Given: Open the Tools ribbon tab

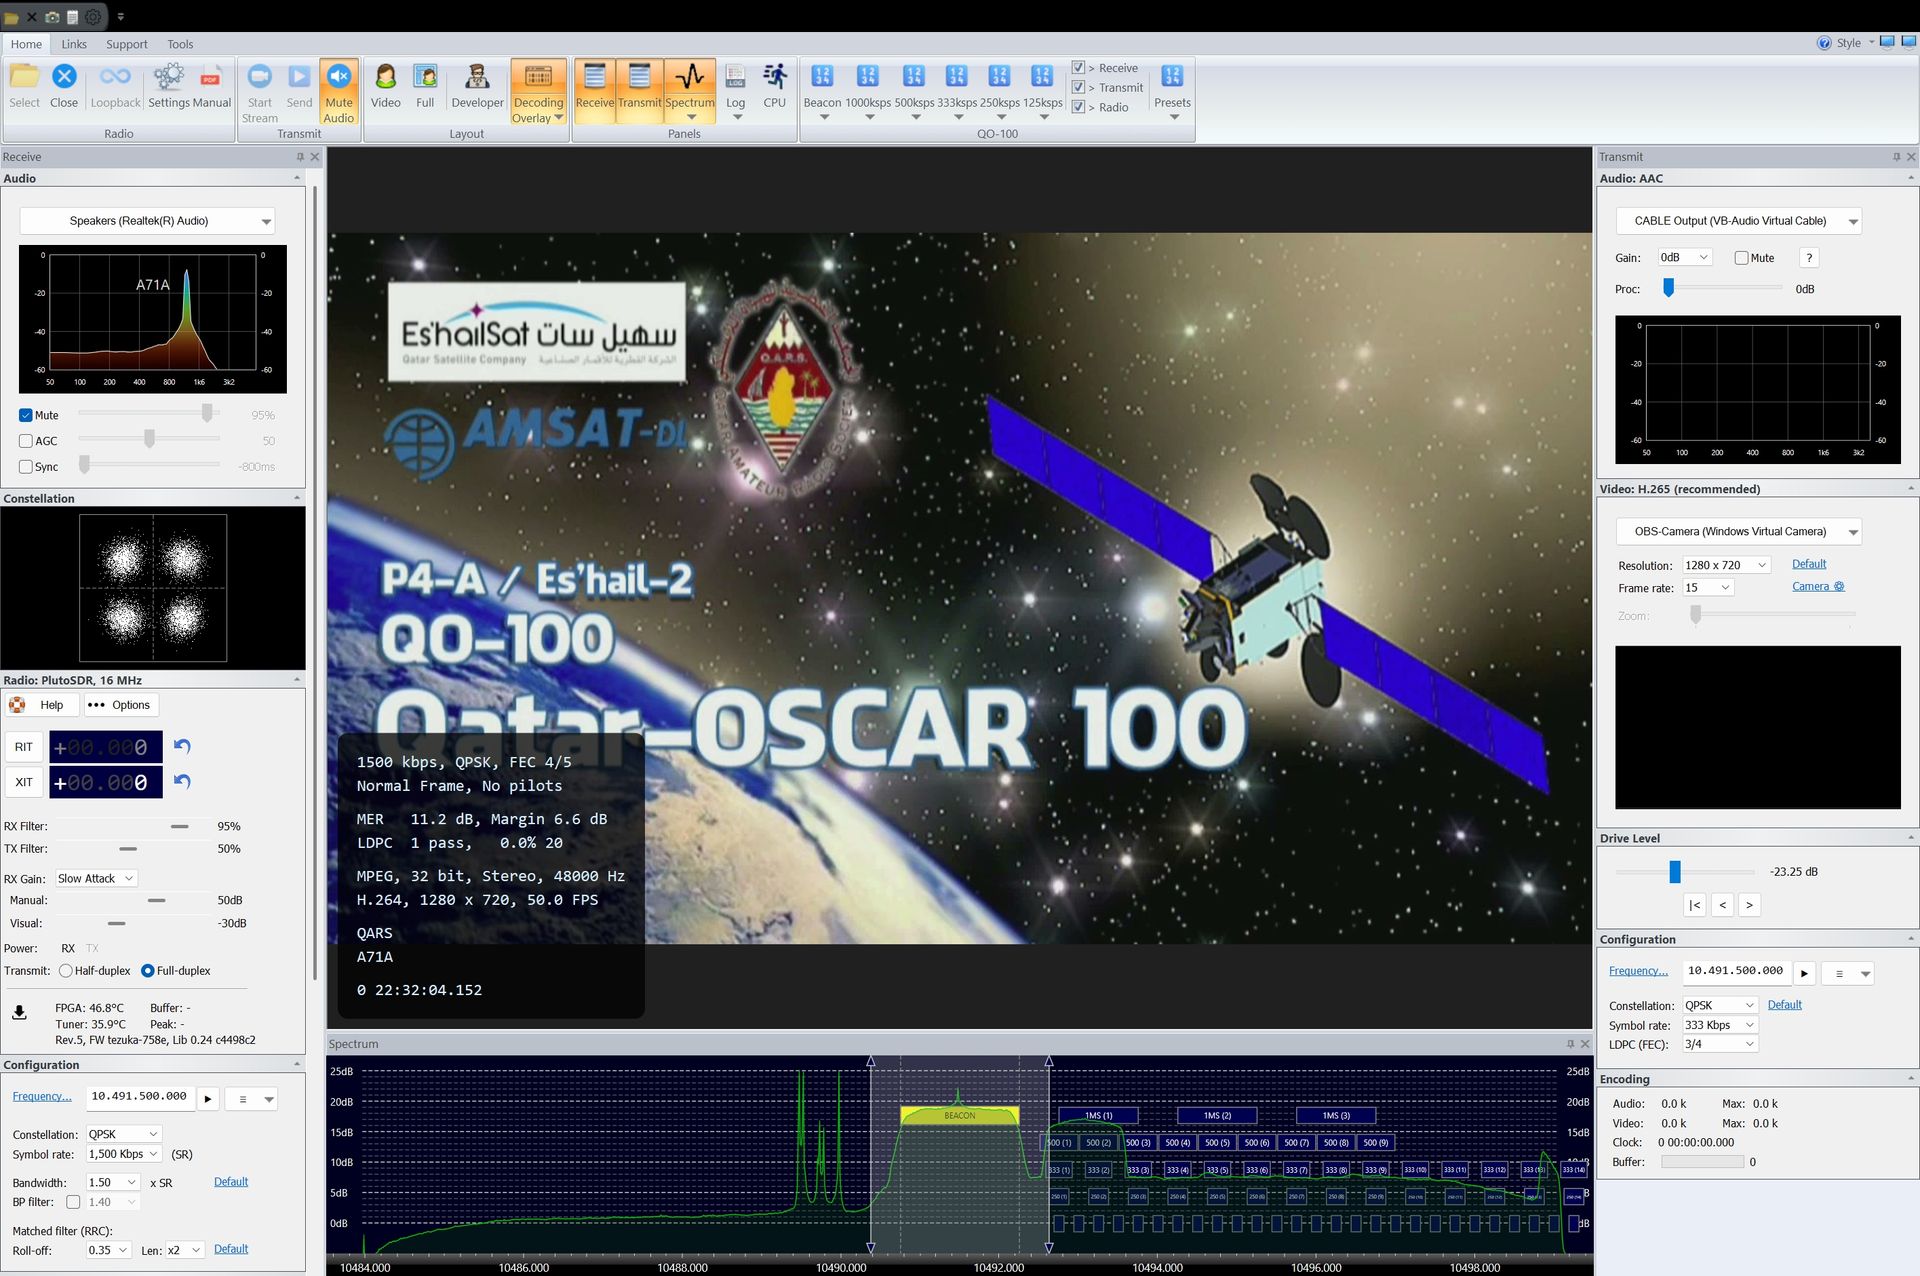Looking at the screenshot, I should pos(180,44).
